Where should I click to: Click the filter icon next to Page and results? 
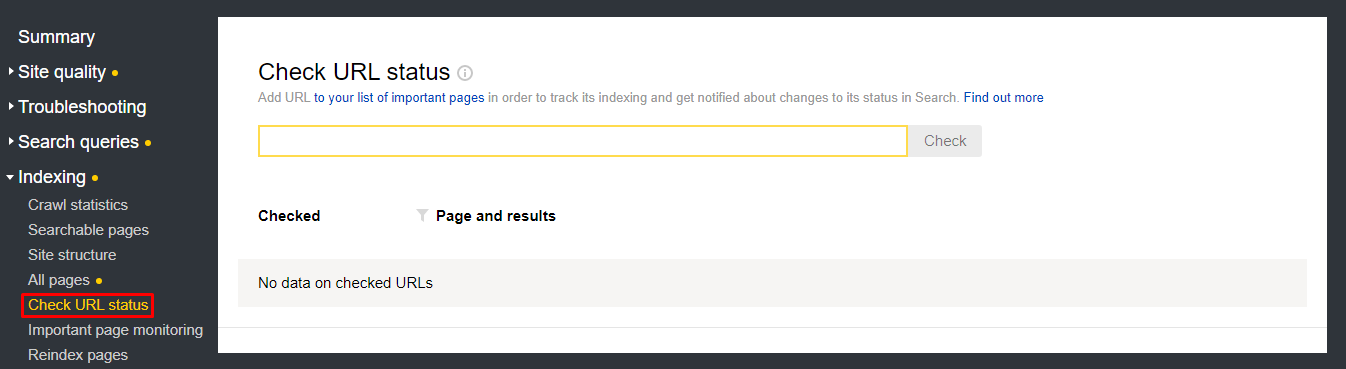[422, 215]
